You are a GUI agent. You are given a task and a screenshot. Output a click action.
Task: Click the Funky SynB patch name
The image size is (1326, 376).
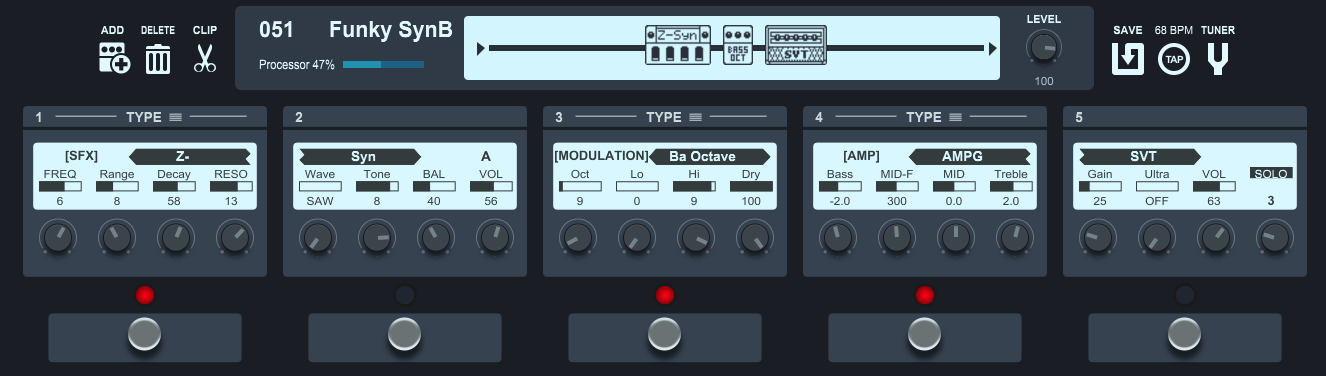(391, 30)
